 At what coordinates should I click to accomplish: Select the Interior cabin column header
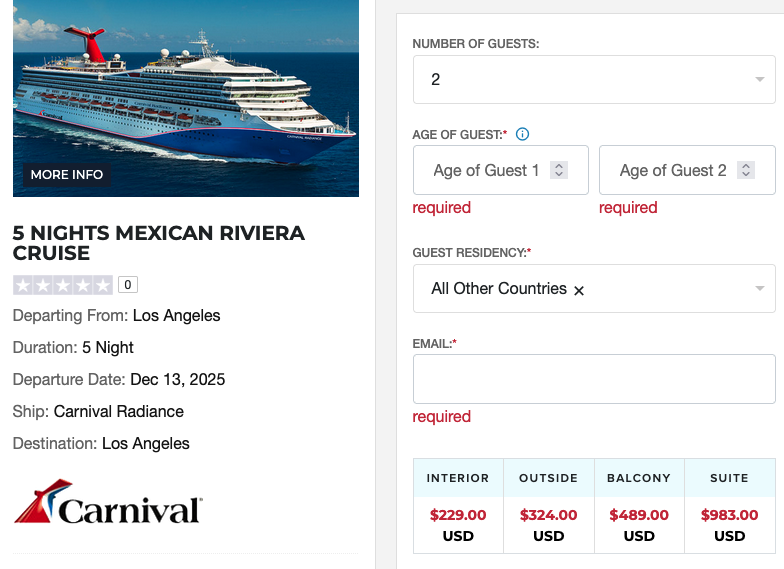(458, 478)
